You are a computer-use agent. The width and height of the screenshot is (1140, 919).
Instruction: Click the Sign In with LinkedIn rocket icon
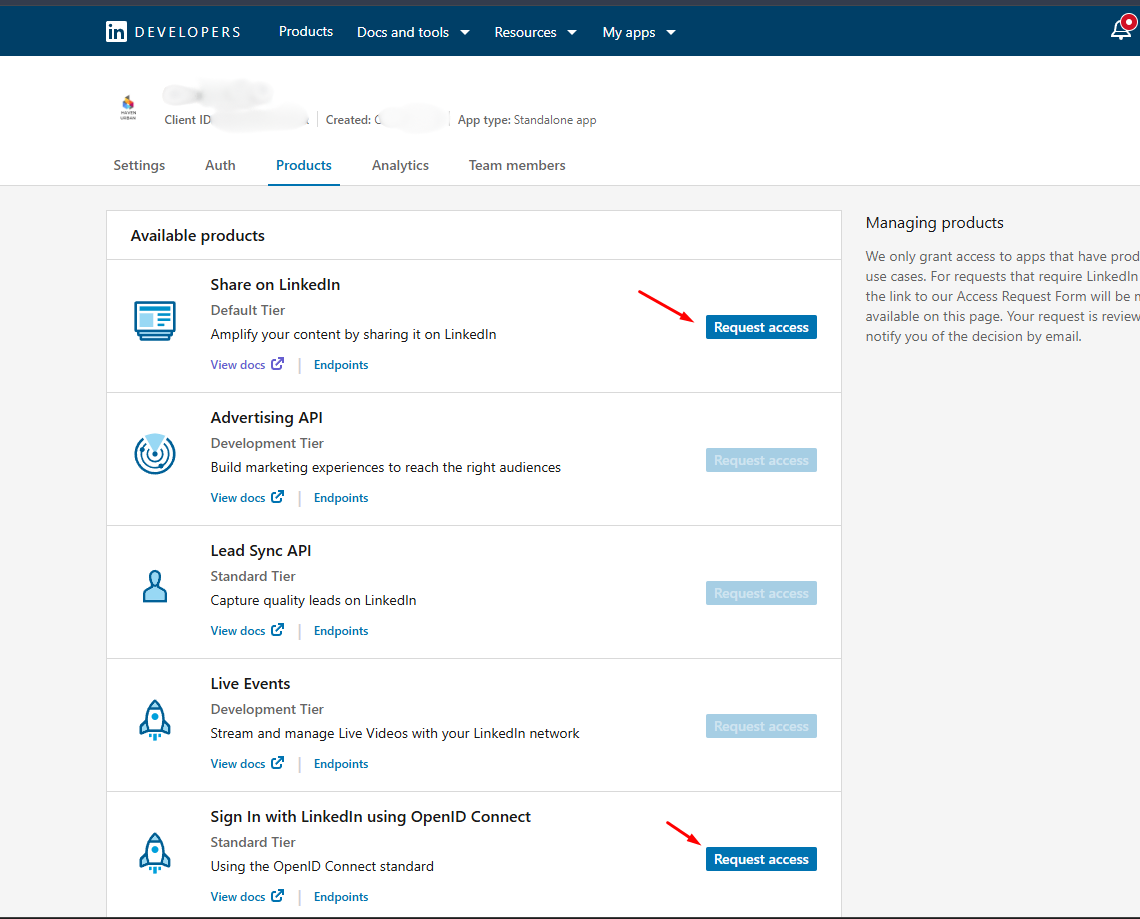[x=155, y=852]
